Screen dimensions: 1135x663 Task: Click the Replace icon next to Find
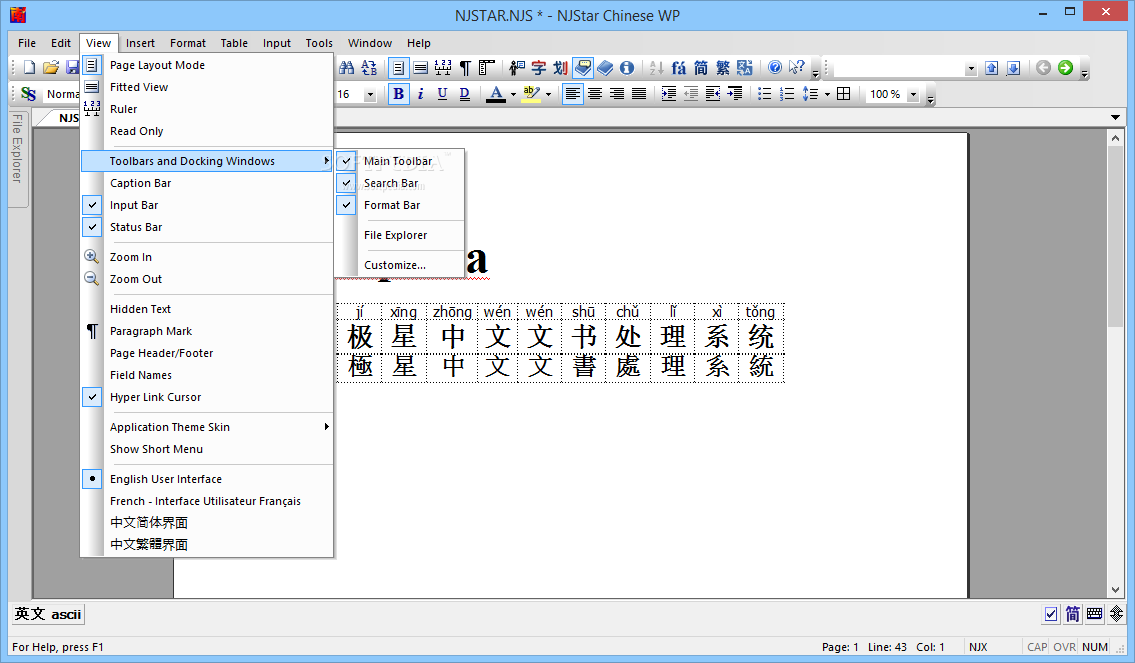369,68
